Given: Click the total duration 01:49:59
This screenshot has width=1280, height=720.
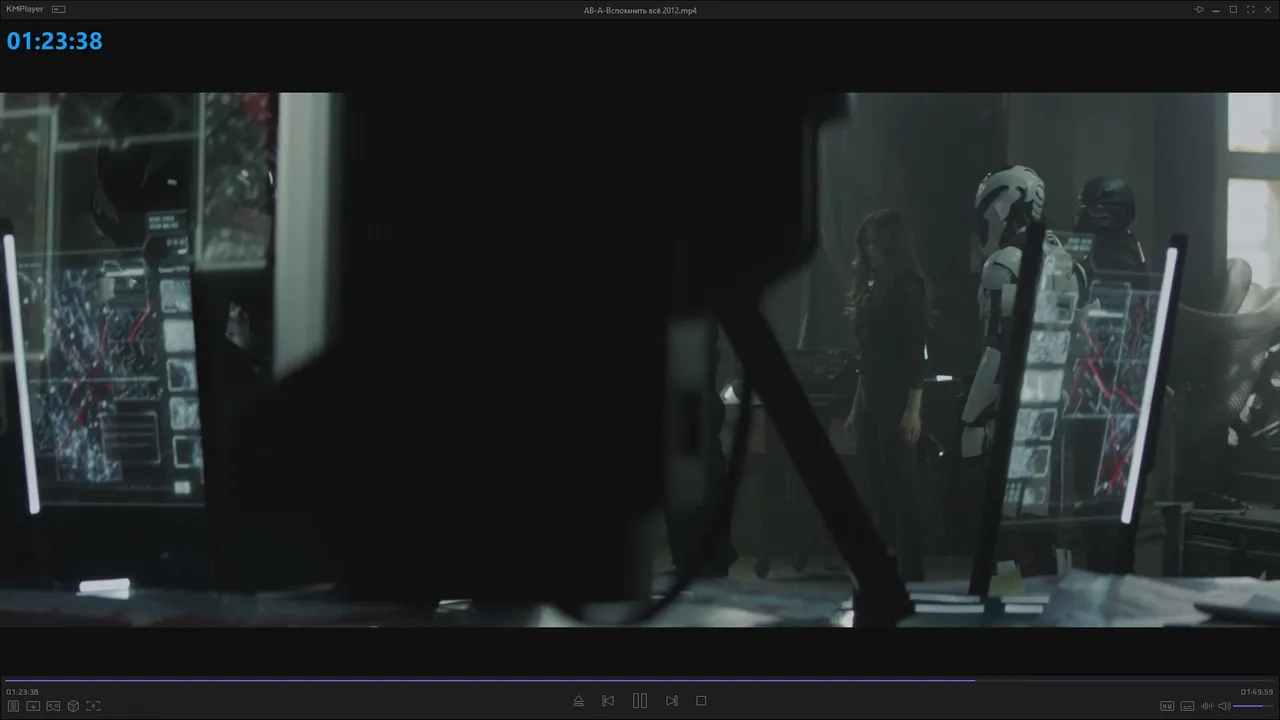Looking at the screenshot, I should [1257, 692].
